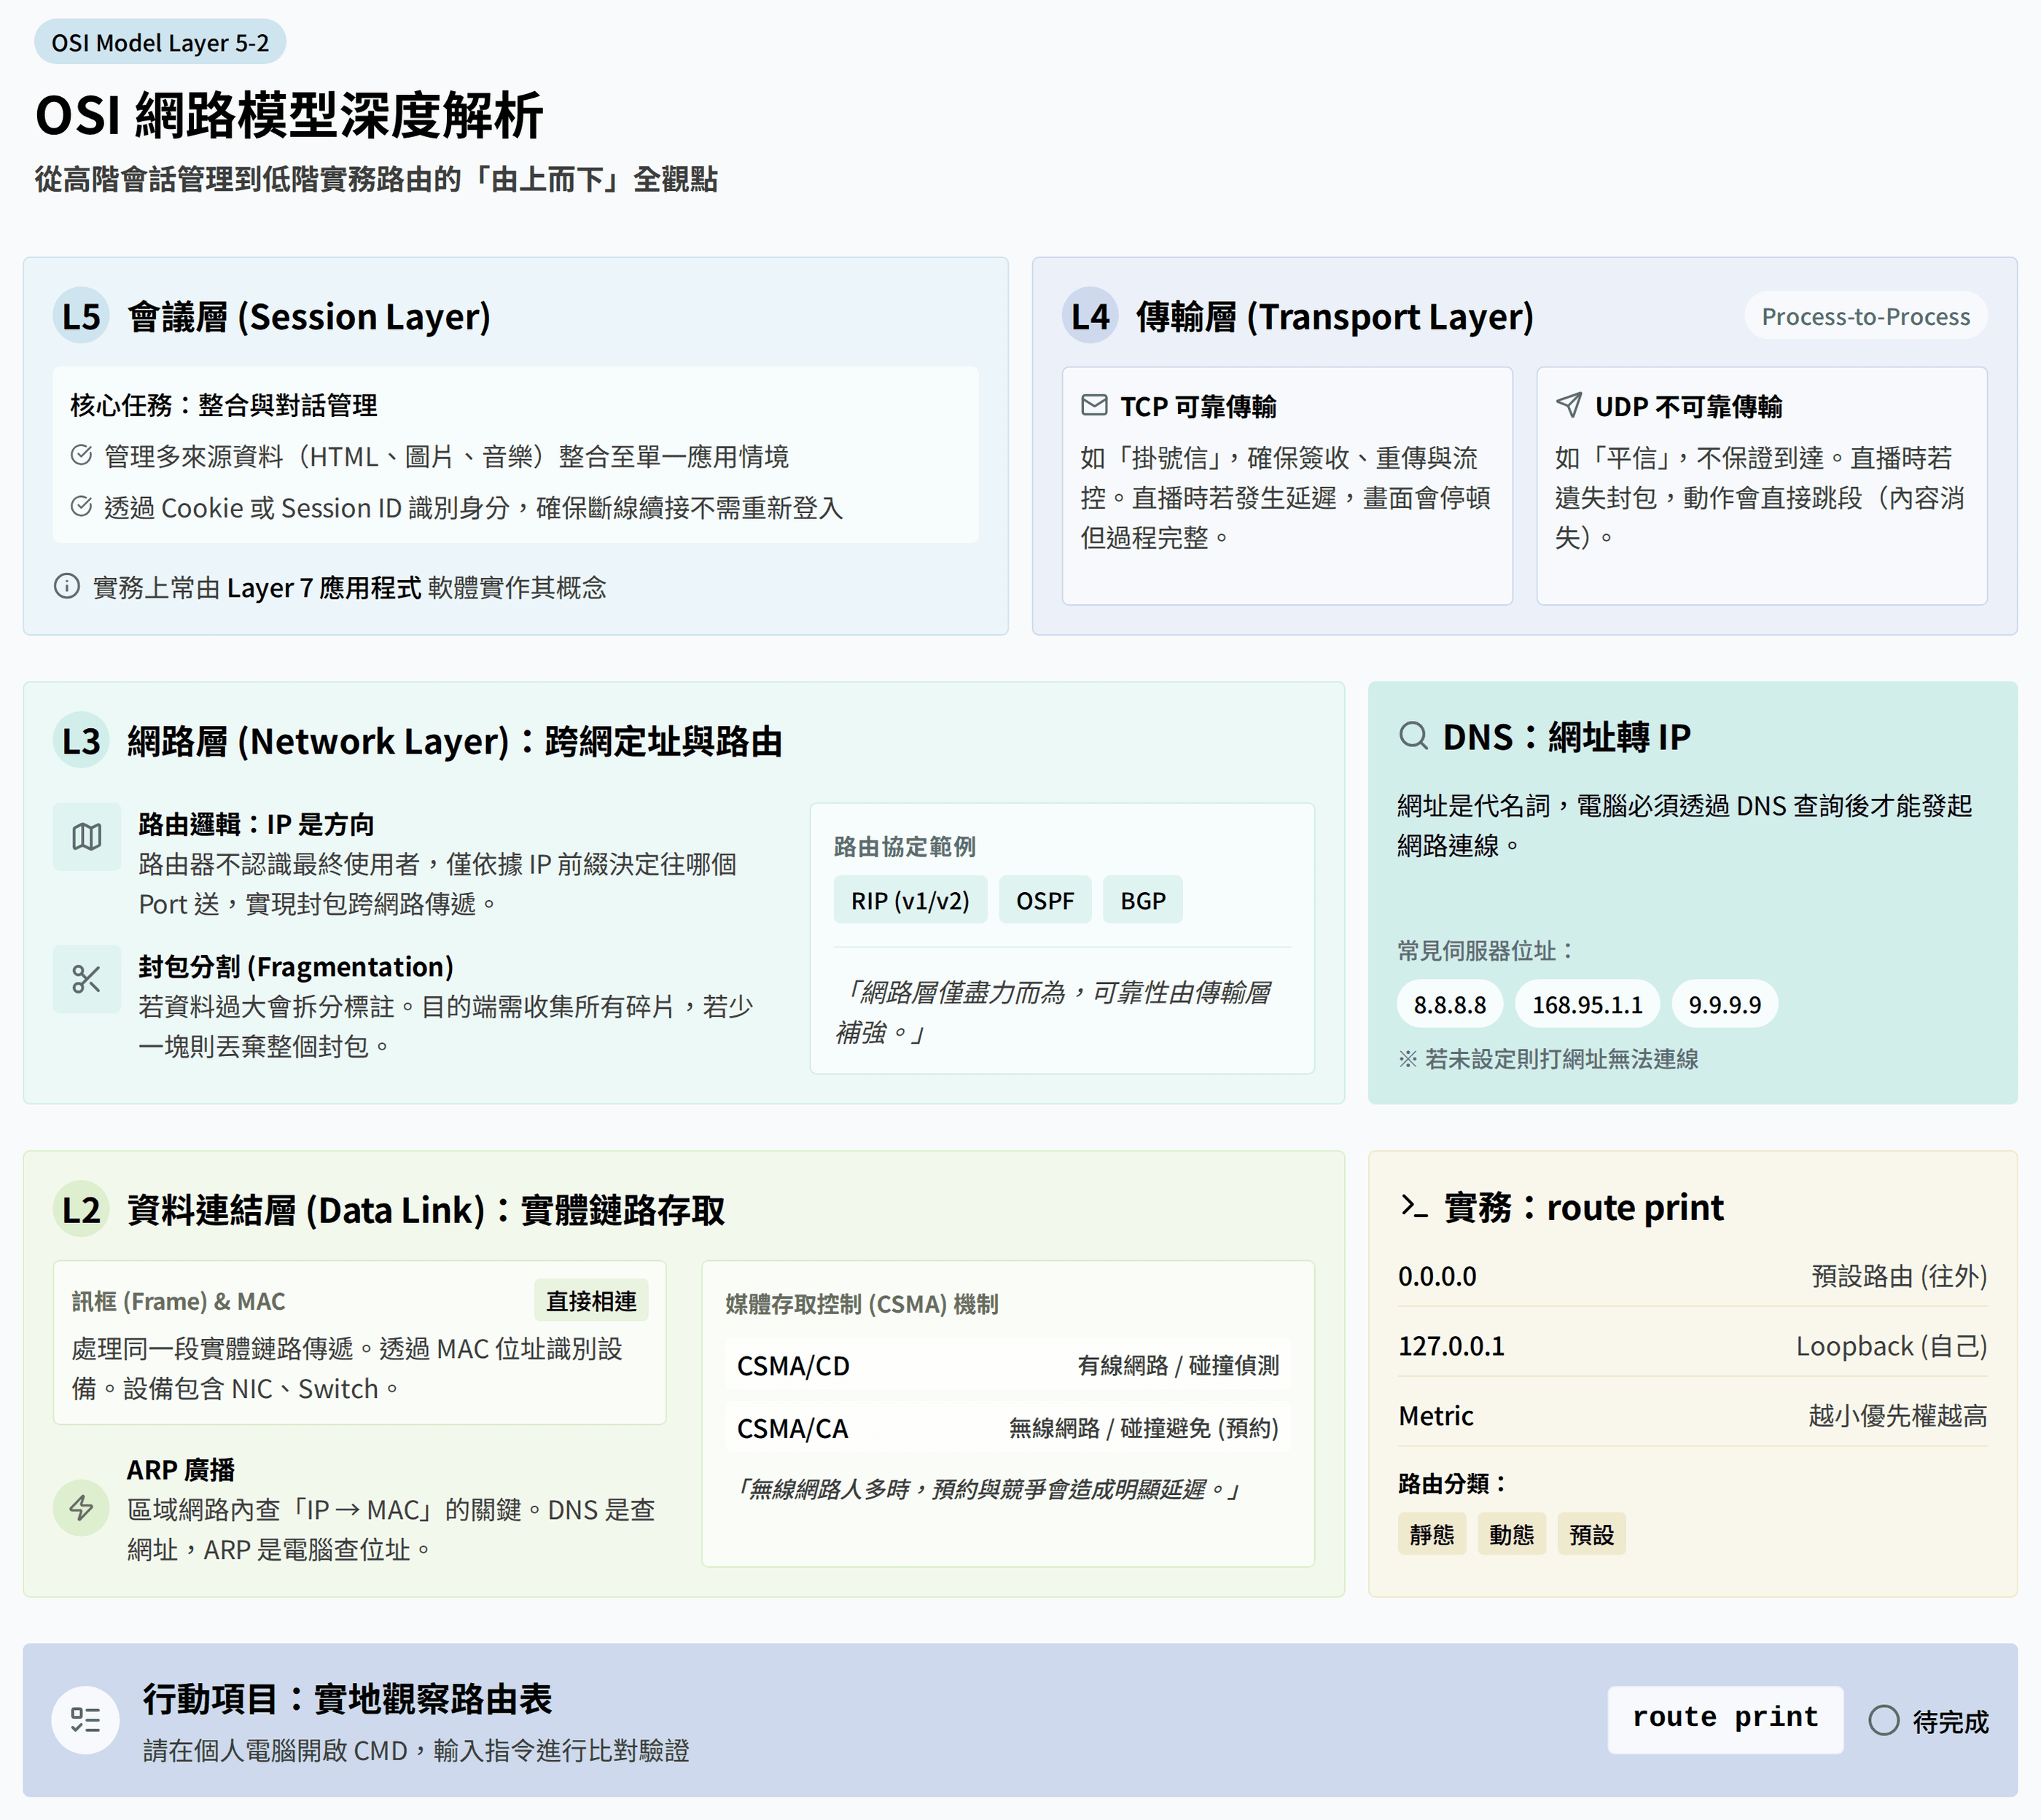Toggle the 待完成 radio circle
The height and width of the screenshot is (1820, 2041).
click(x=1883, y=1720)
